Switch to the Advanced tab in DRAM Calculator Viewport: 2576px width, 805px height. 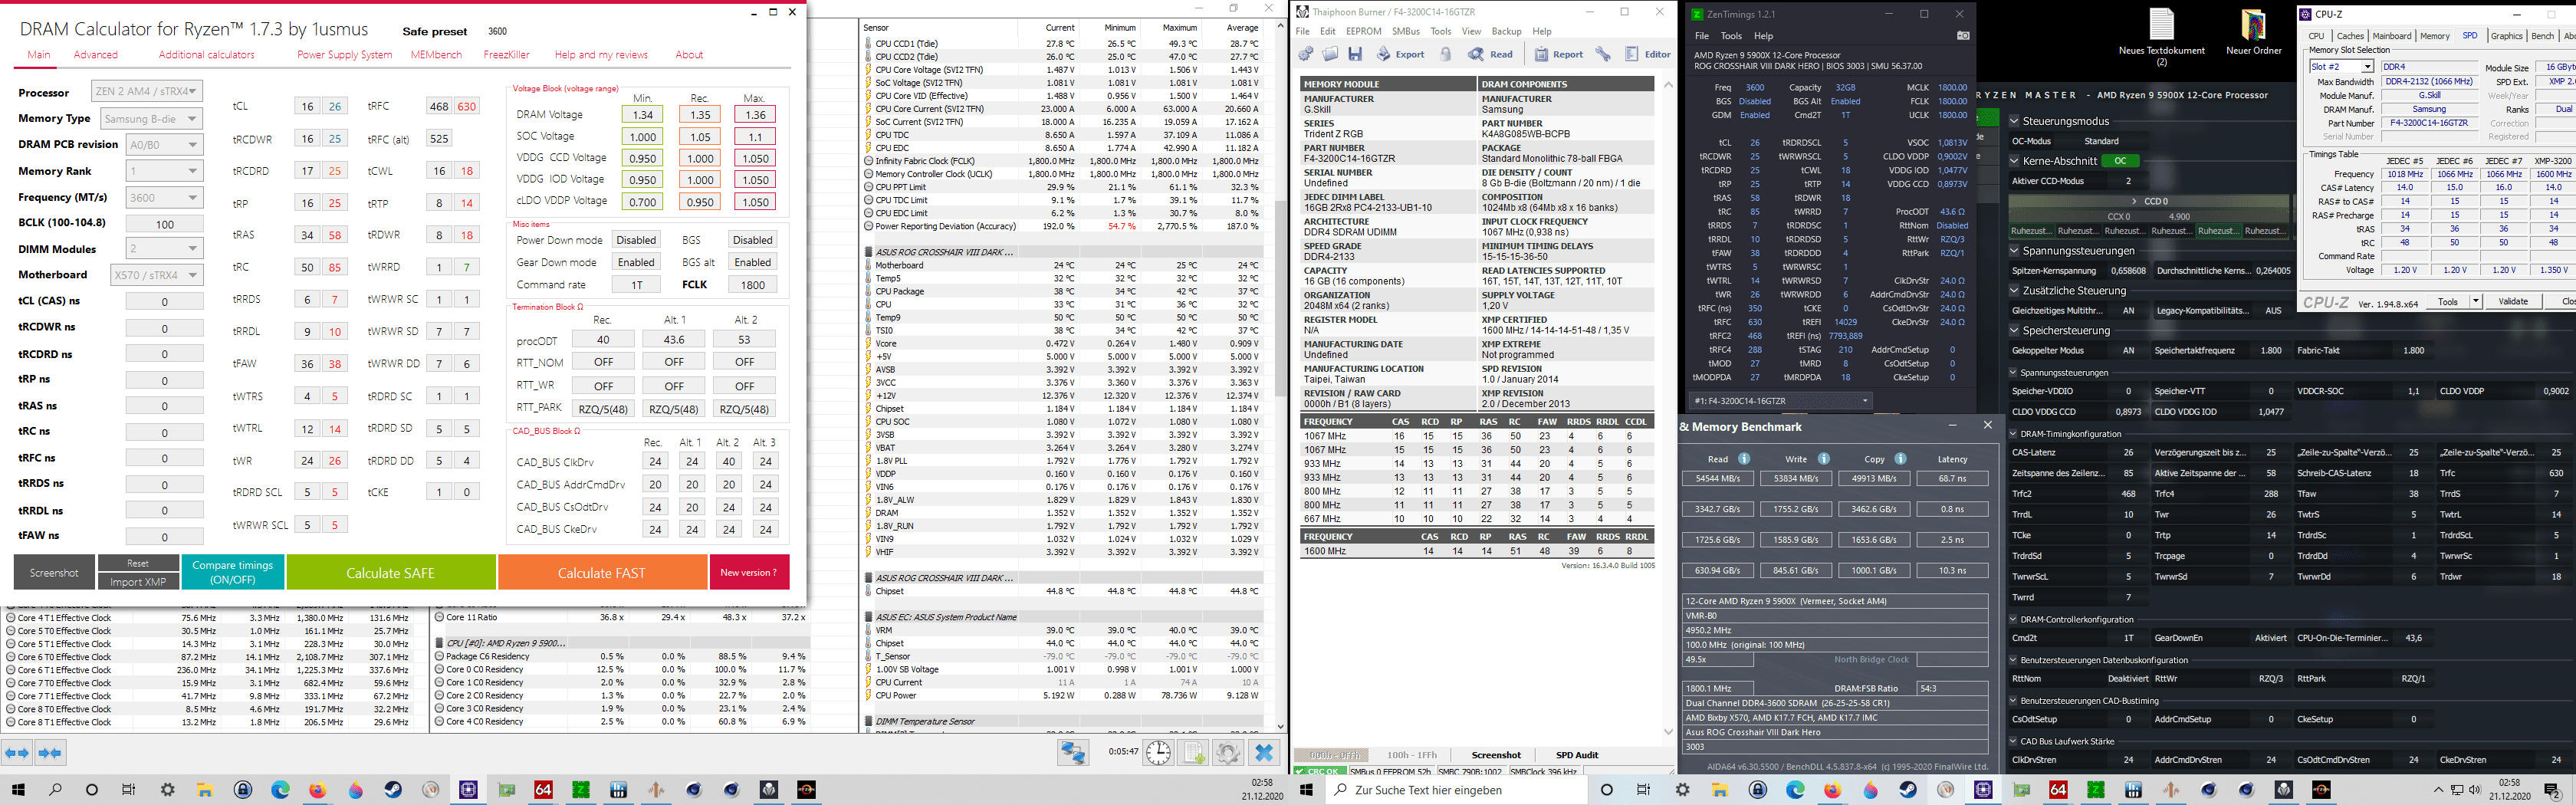tap(96, 55)
